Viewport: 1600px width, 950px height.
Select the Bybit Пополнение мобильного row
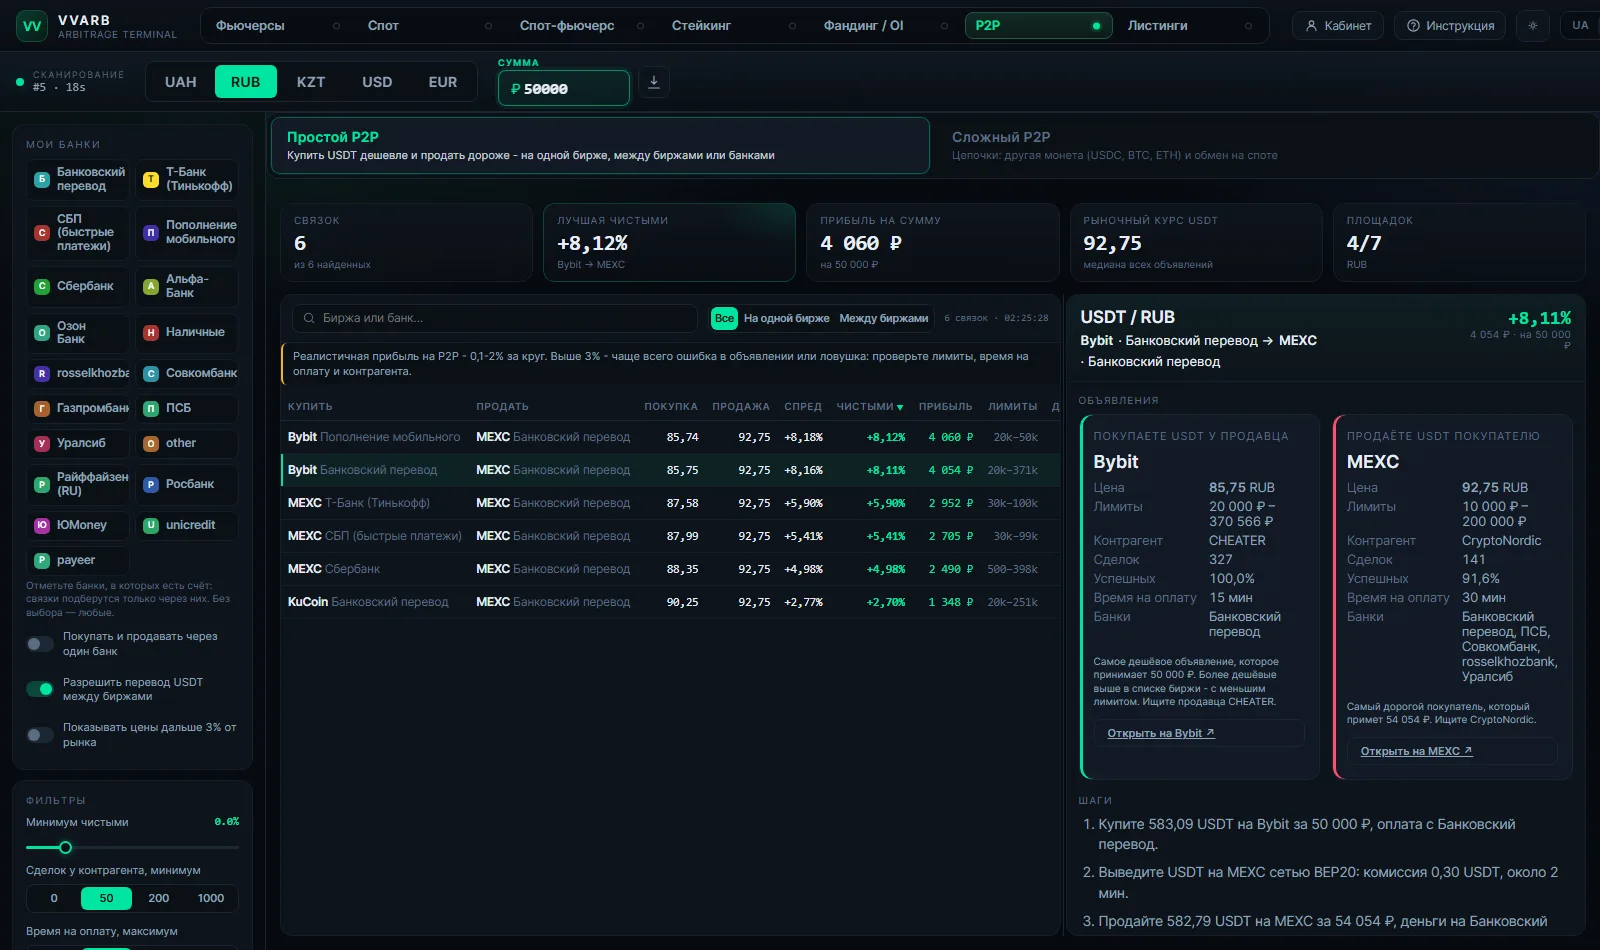click(x=668, y=437)
